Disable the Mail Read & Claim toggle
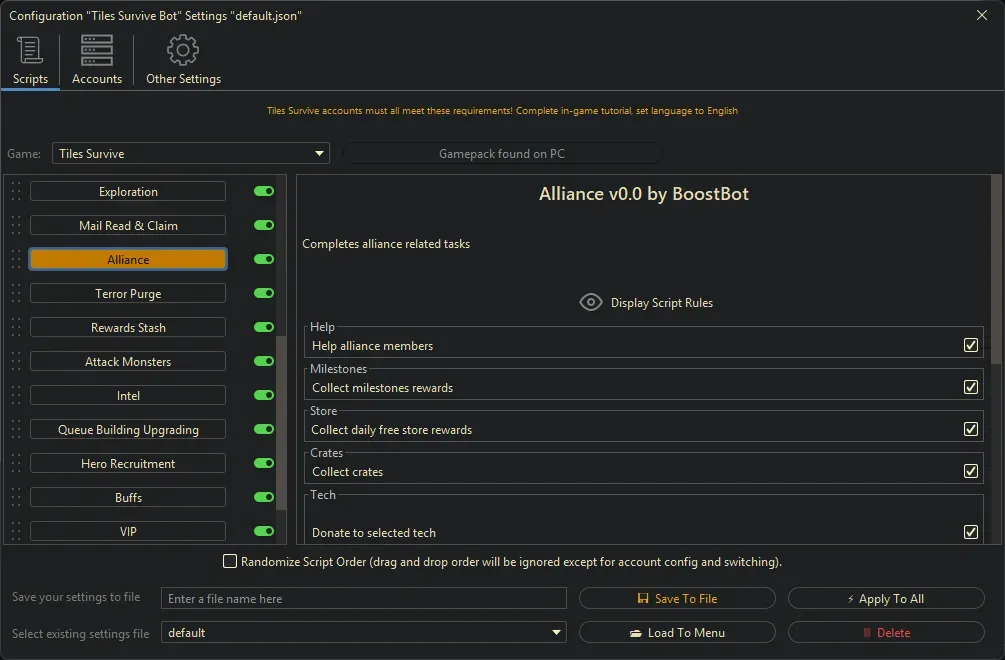Viewport: 1005px width, 660px height. coord(264,226)
